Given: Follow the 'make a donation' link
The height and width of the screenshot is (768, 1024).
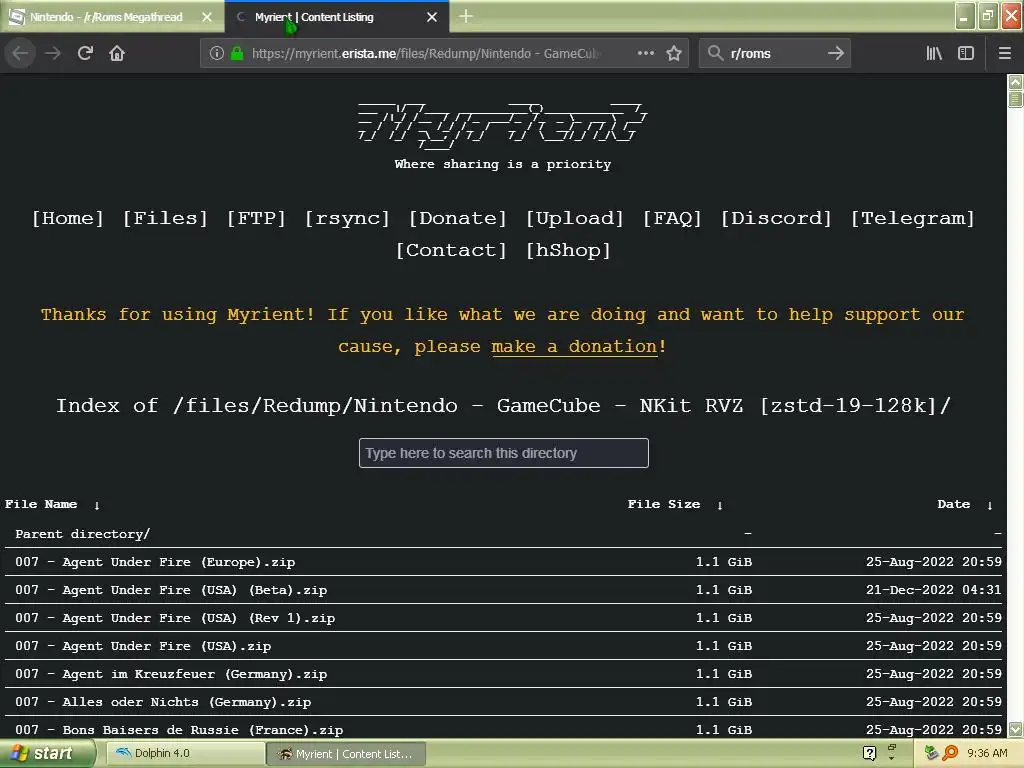Looking at the screenshot, I should (x=574, y=346).
